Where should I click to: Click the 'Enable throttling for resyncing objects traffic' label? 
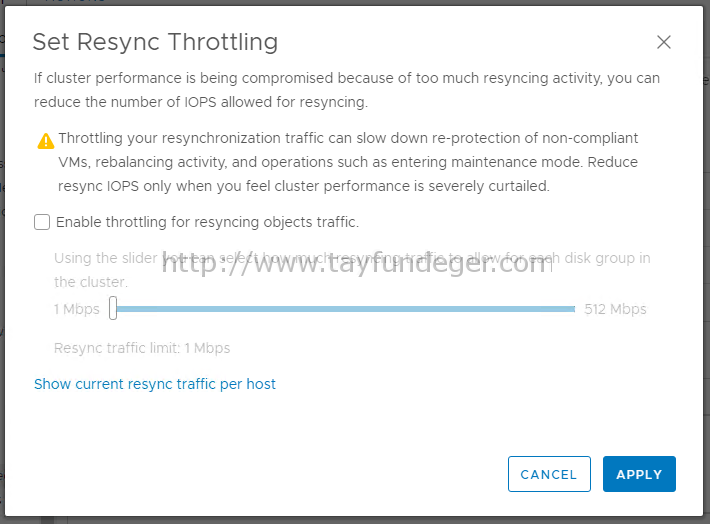coord(207,222)
